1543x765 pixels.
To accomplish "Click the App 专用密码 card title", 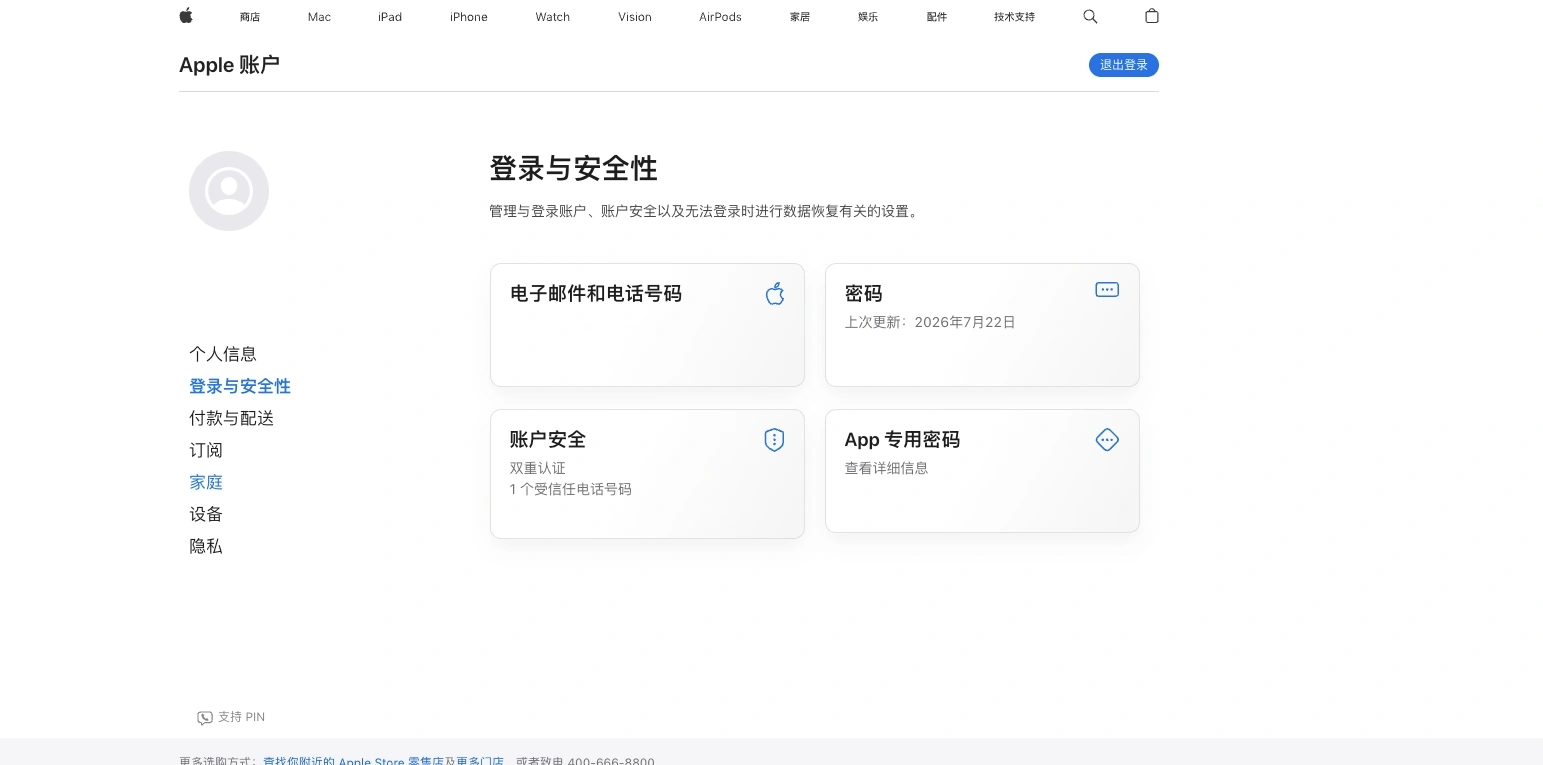I will pyautogui.click(x=902, y=440).
